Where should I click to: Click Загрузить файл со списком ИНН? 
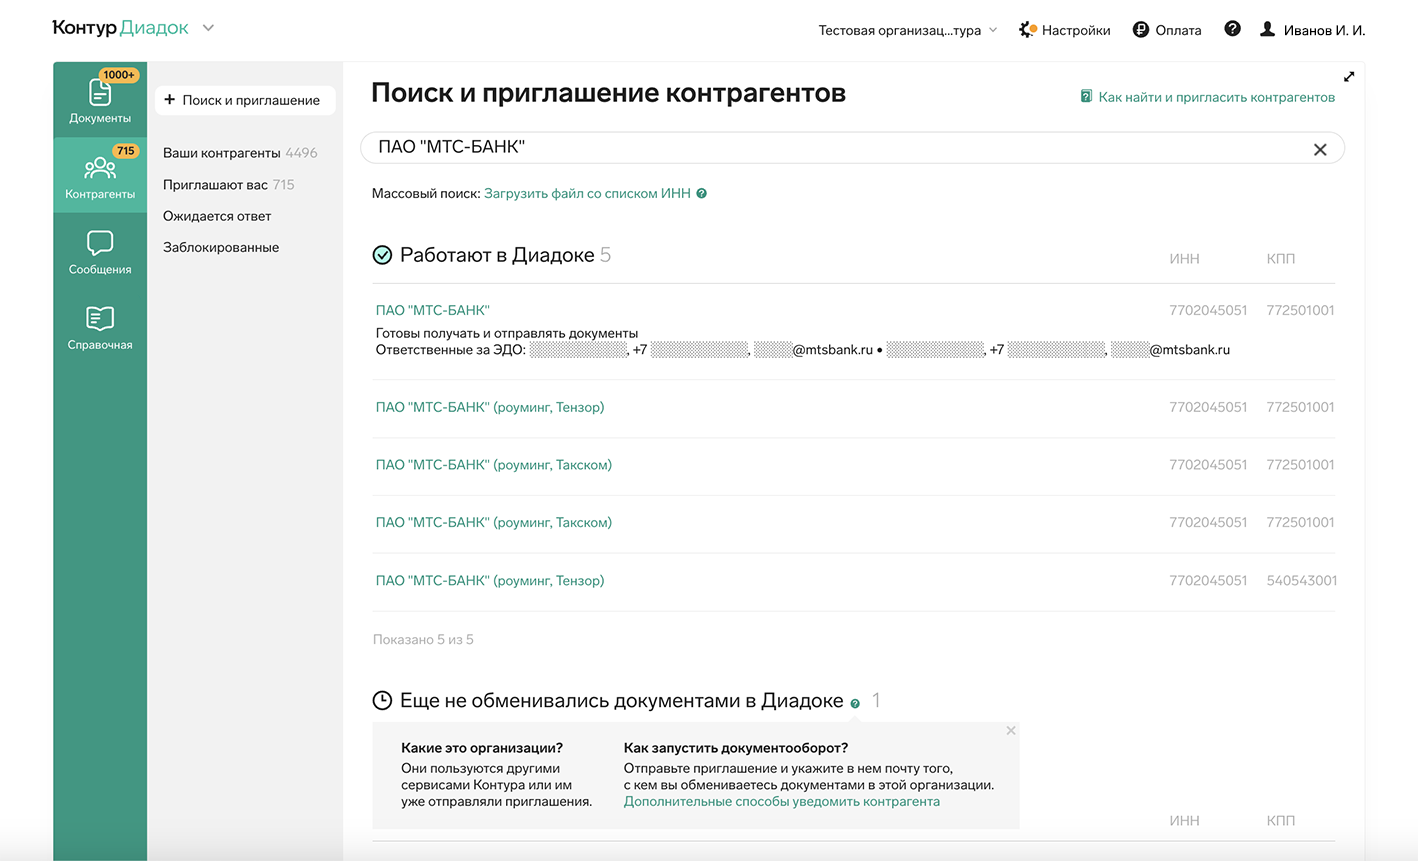[x=587, y=193]
